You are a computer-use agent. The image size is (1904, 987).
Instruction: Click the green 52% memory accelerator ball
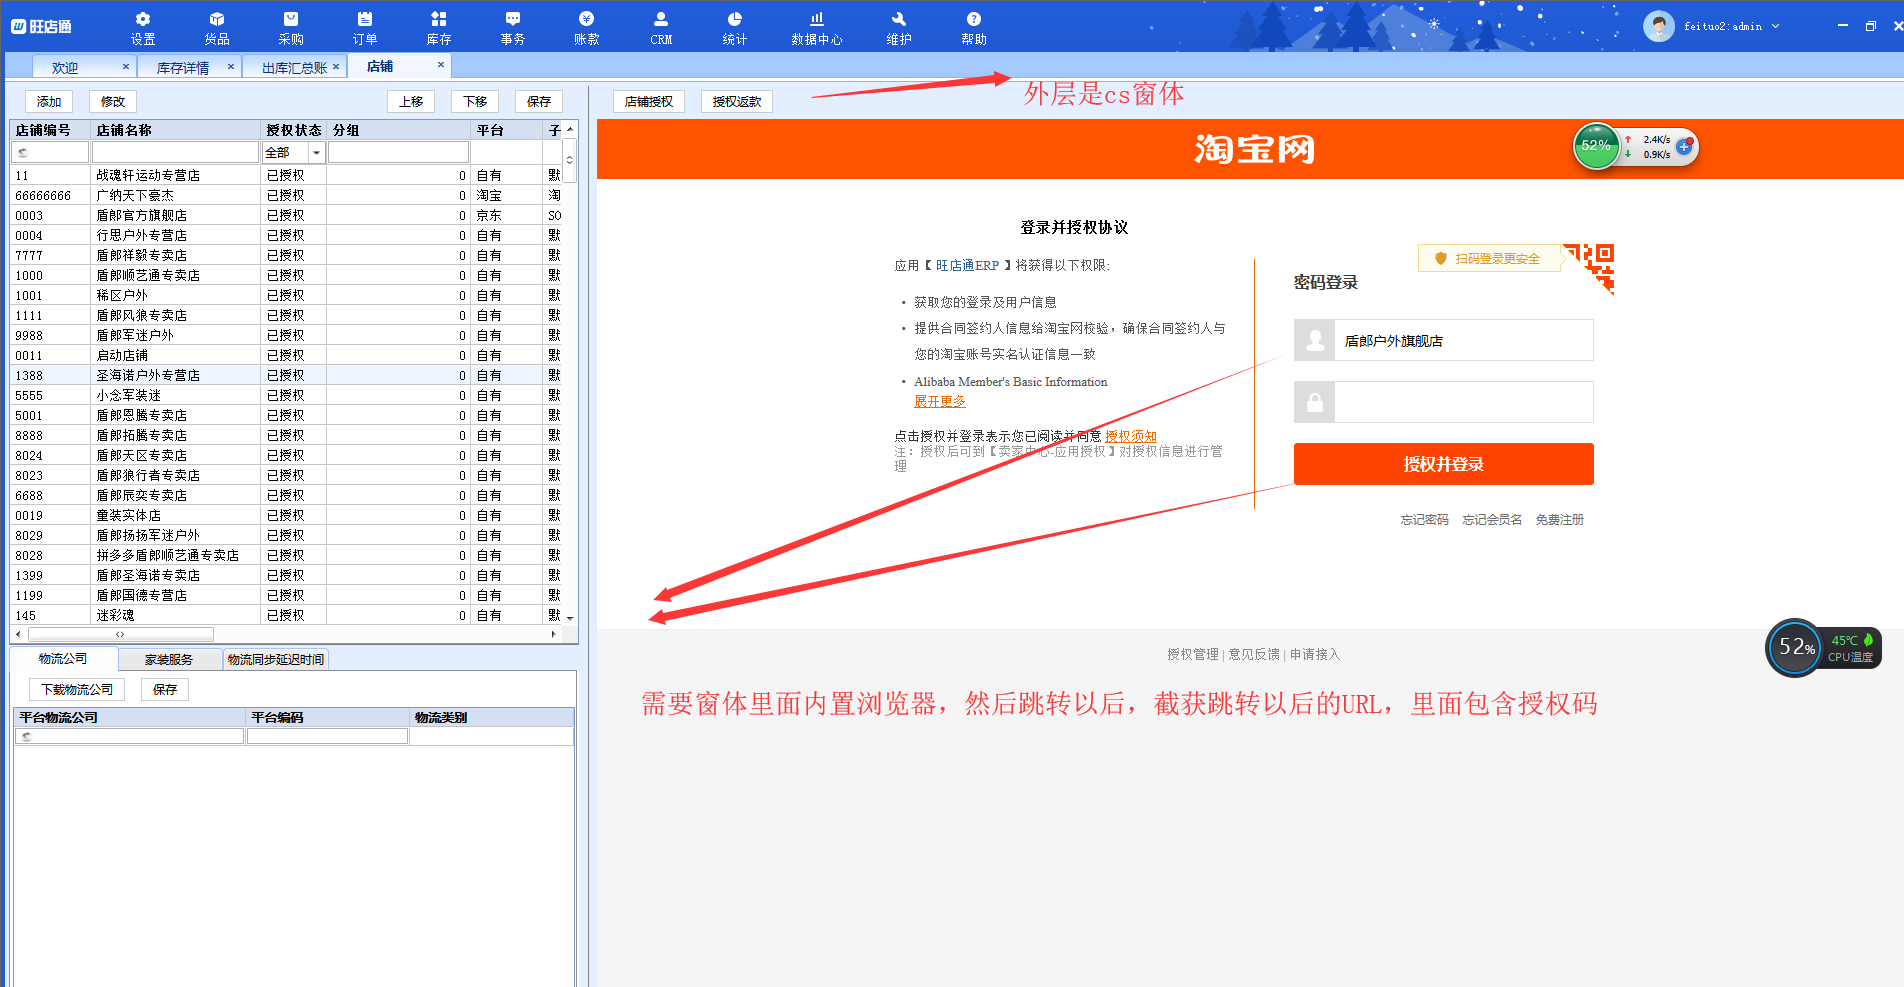[x=1596, y=146]
